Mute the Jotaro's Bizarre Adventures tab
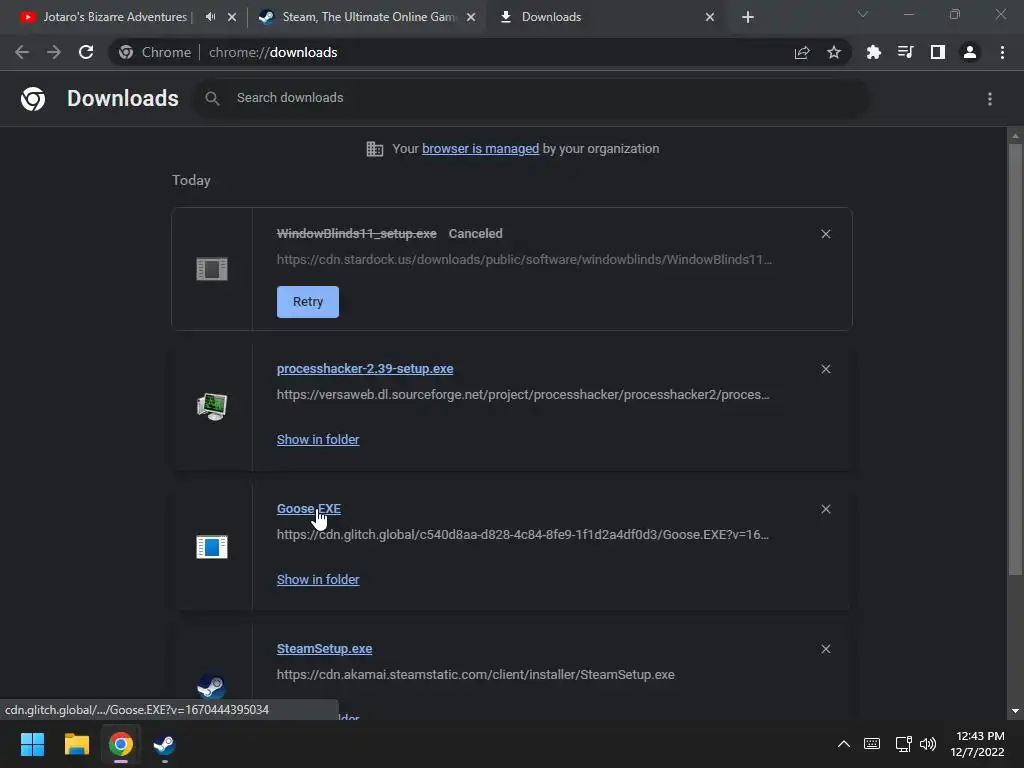 pyautogui.click(x=210, y=17)
